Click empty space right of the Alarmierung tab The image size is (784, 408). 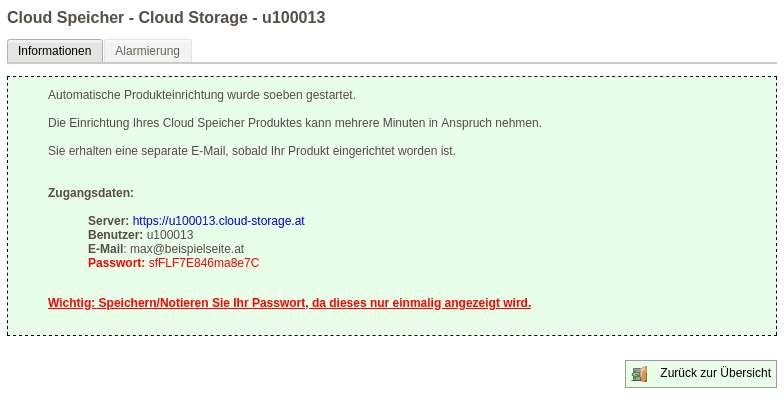pyautogui.click(x=480, y=51)
